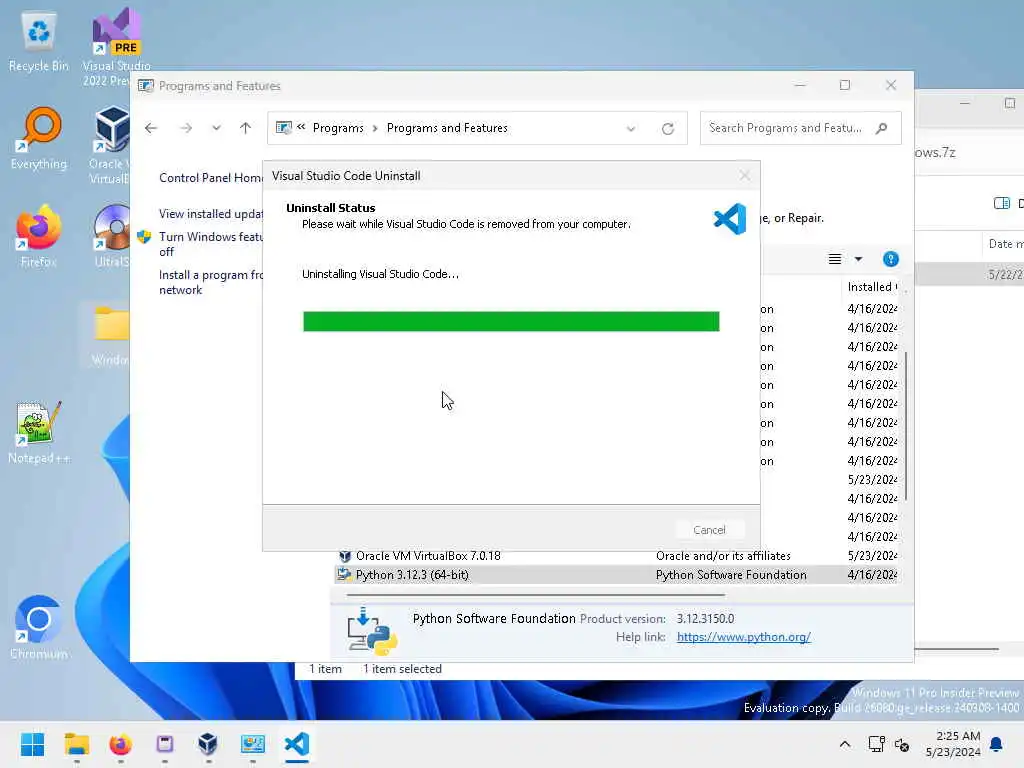Open Visual Studio 2022 Preview desktop shortcut

[x=116, y=46]
